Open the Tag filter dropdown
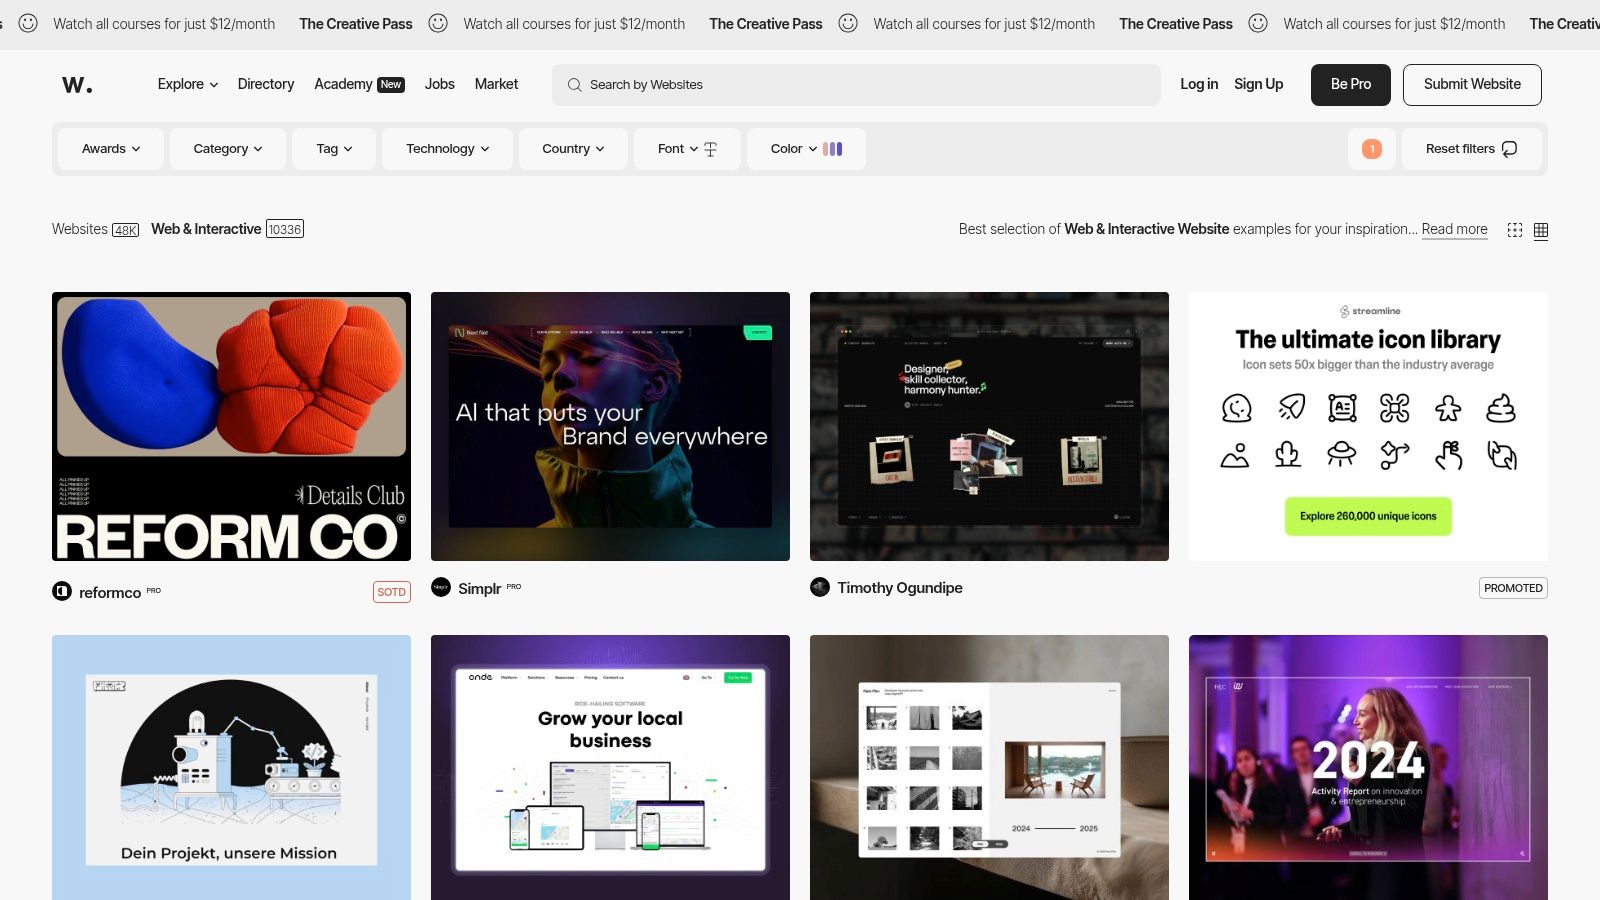This screenshot has height=900, width=1600. coord(334,149)
